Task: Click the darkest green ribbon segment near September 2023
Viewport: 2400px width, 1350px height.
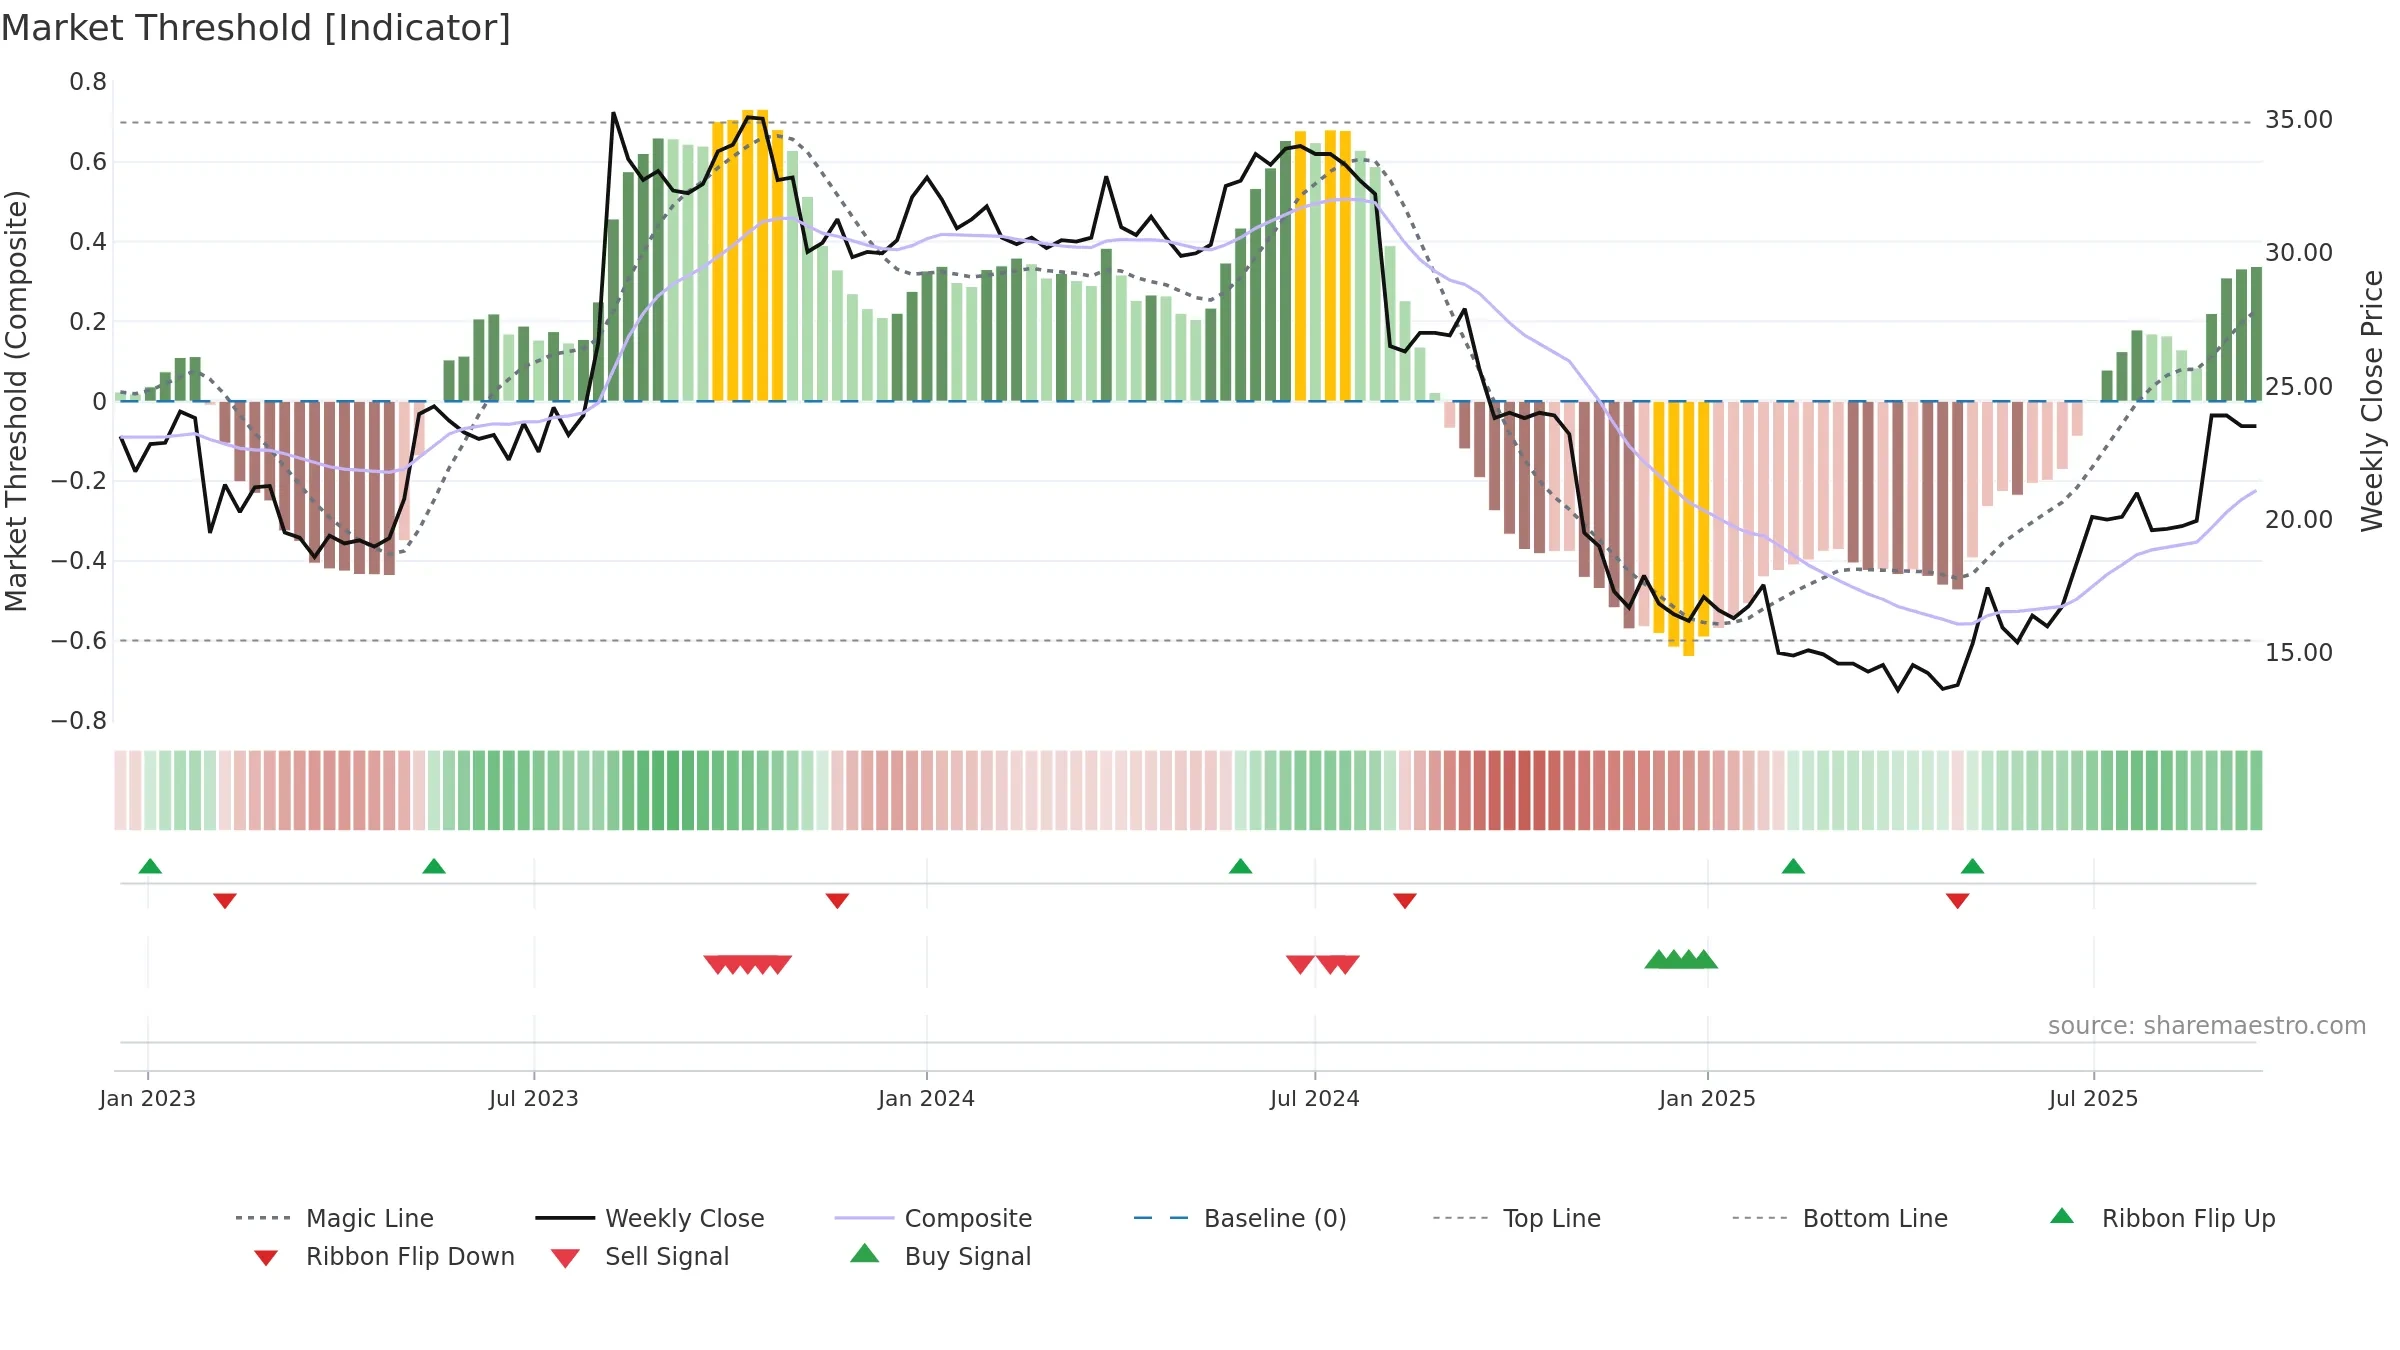Action: 673,790
